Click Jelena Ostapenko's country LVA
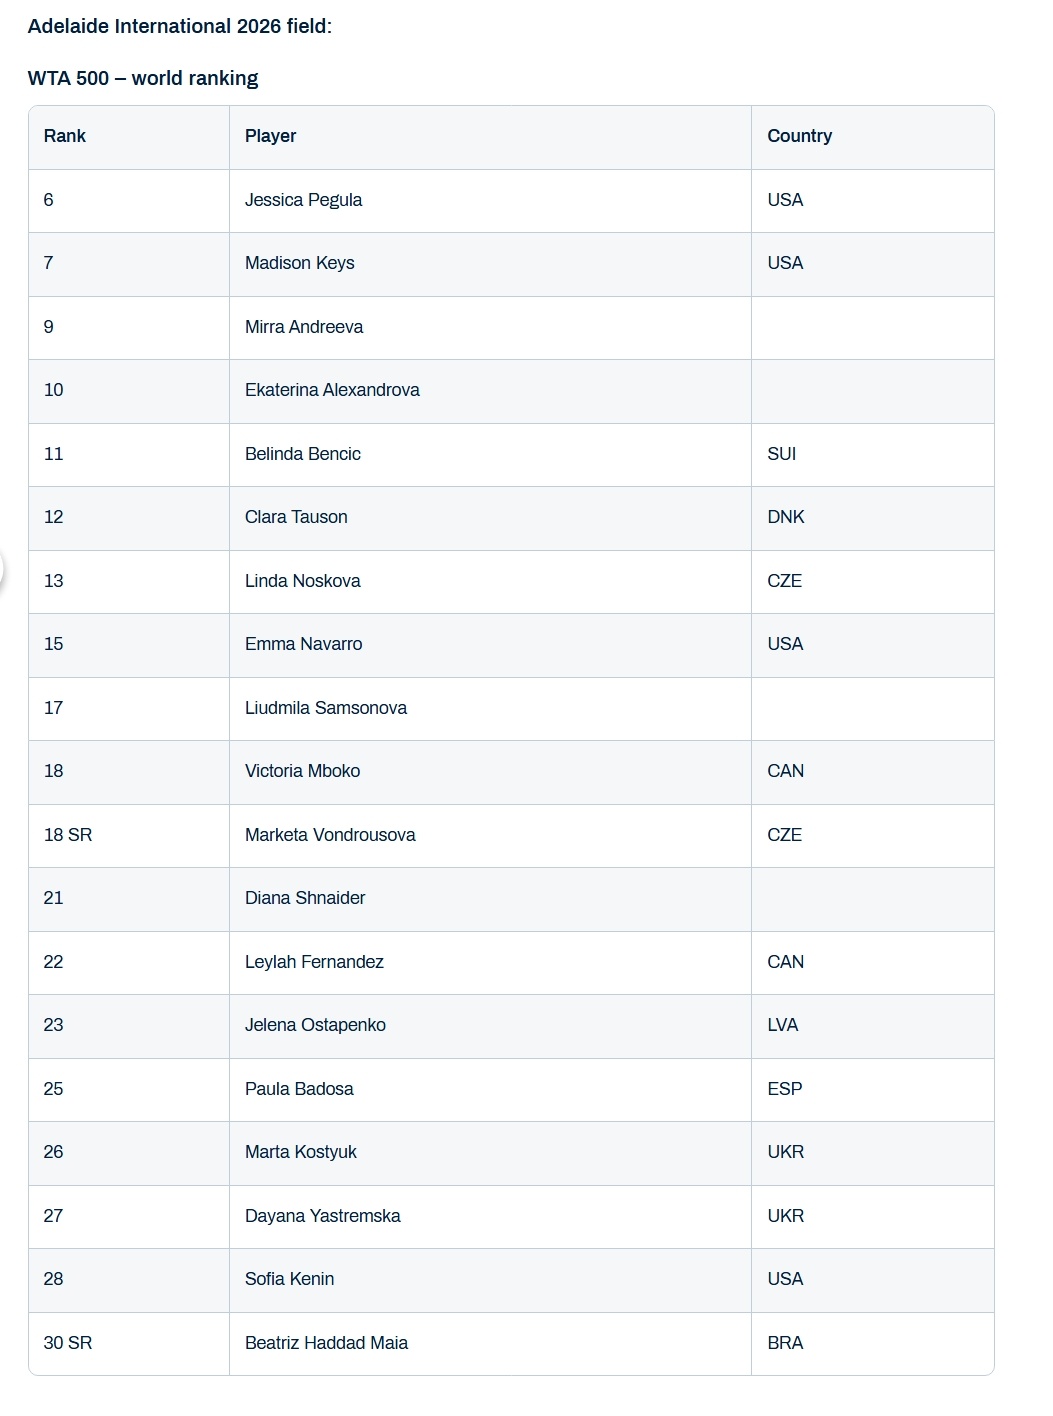This screenshot has height=1416, width=1053. (782, 1025)
